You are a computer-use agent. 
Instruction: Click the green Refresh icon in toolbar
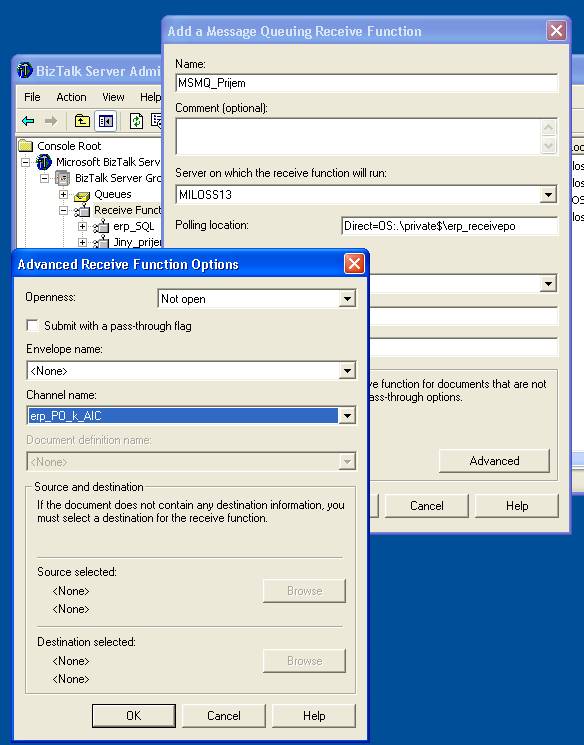(136, 121)
